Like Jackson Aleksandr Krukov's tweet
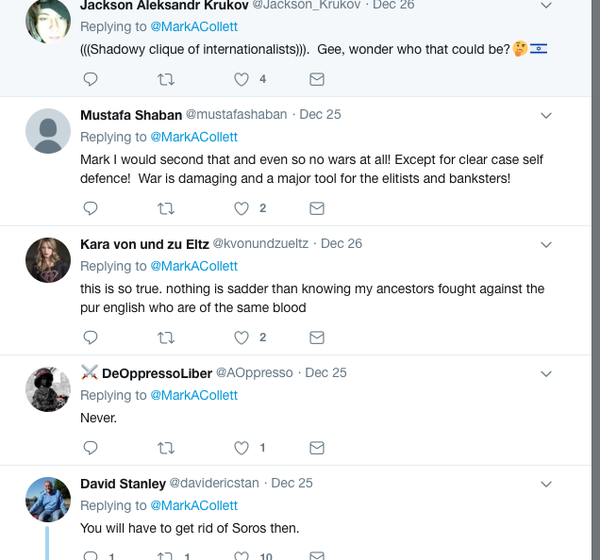 click(241, 79)
